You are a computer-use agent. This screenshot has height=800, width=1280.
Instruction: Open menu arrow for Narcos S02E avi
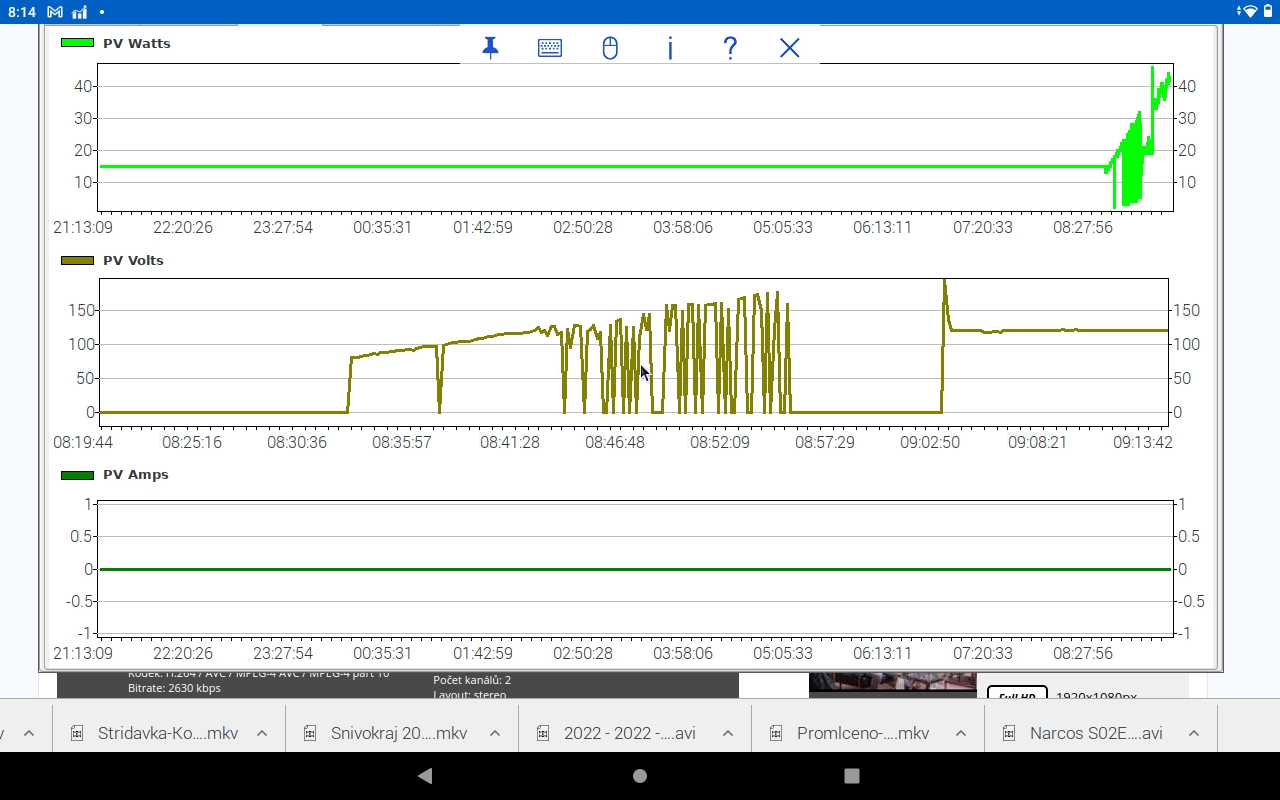click(x=1193, y=733)
